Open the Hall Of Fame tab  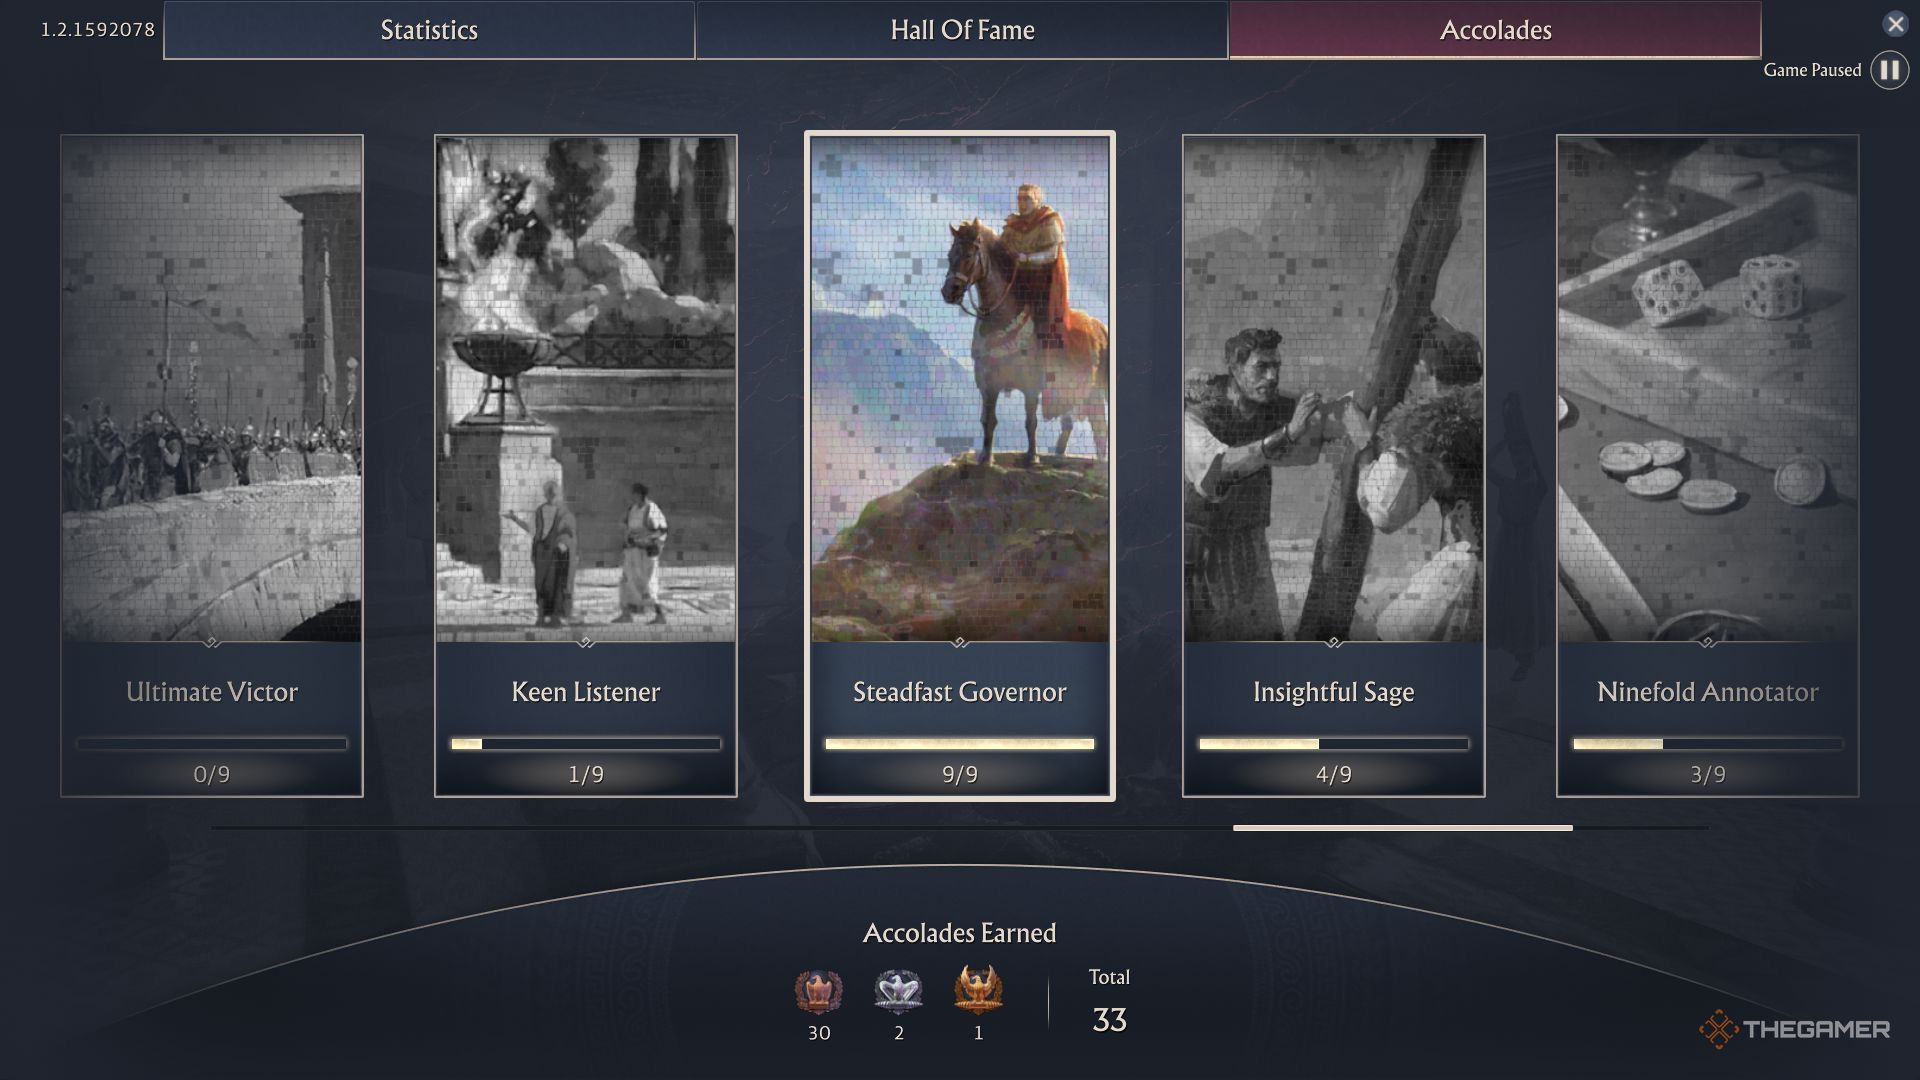(962, 30)
